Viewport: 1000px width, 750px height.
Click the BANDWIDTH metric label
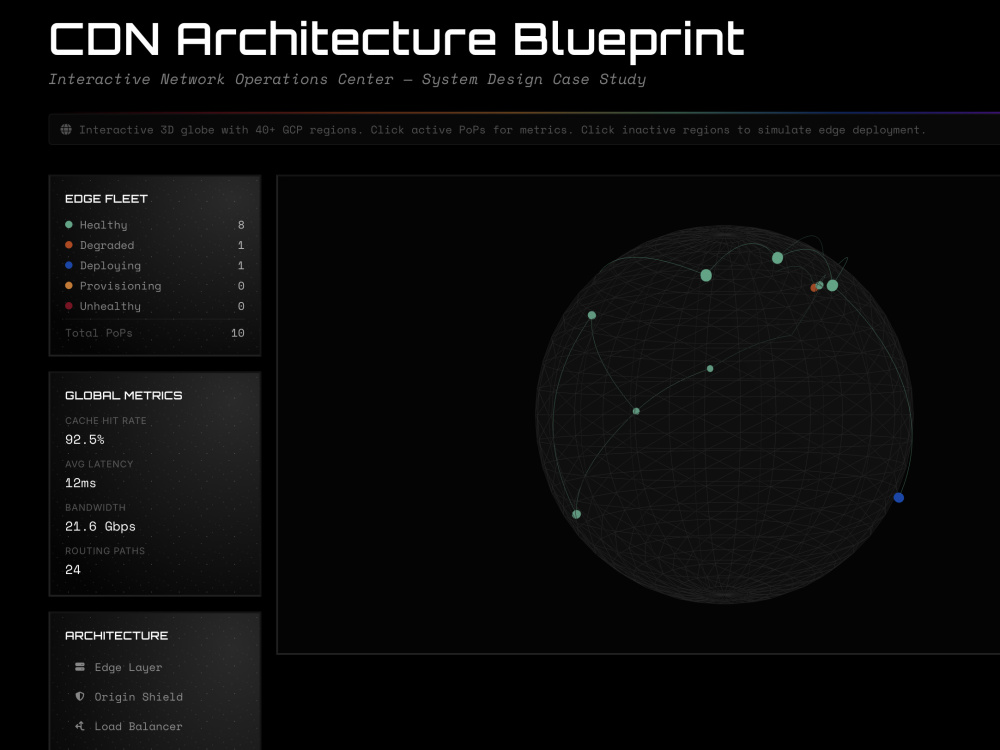coord(95,508)
